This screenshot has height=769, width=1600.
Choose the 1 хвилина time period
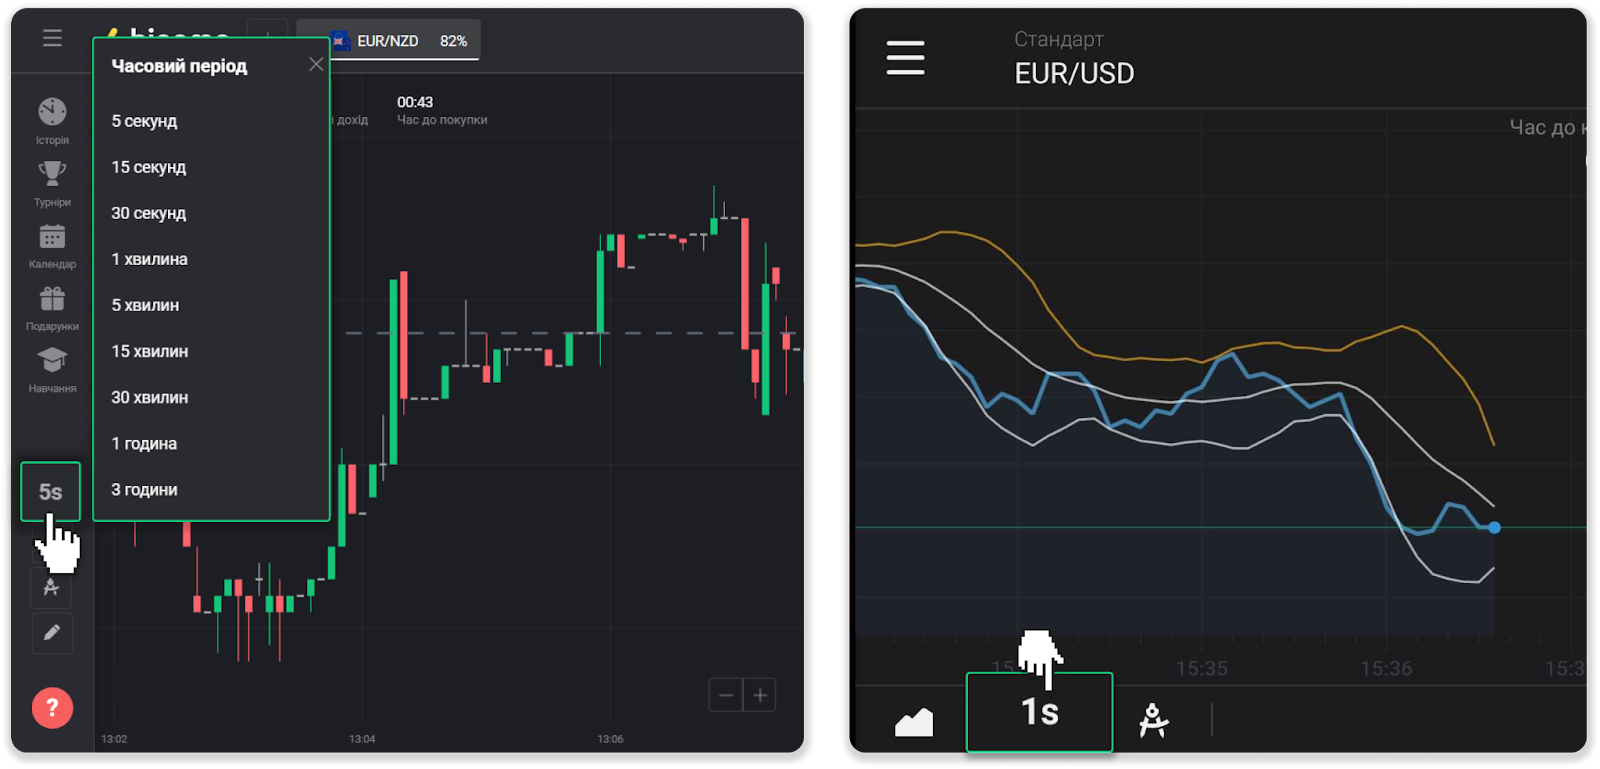149,259
